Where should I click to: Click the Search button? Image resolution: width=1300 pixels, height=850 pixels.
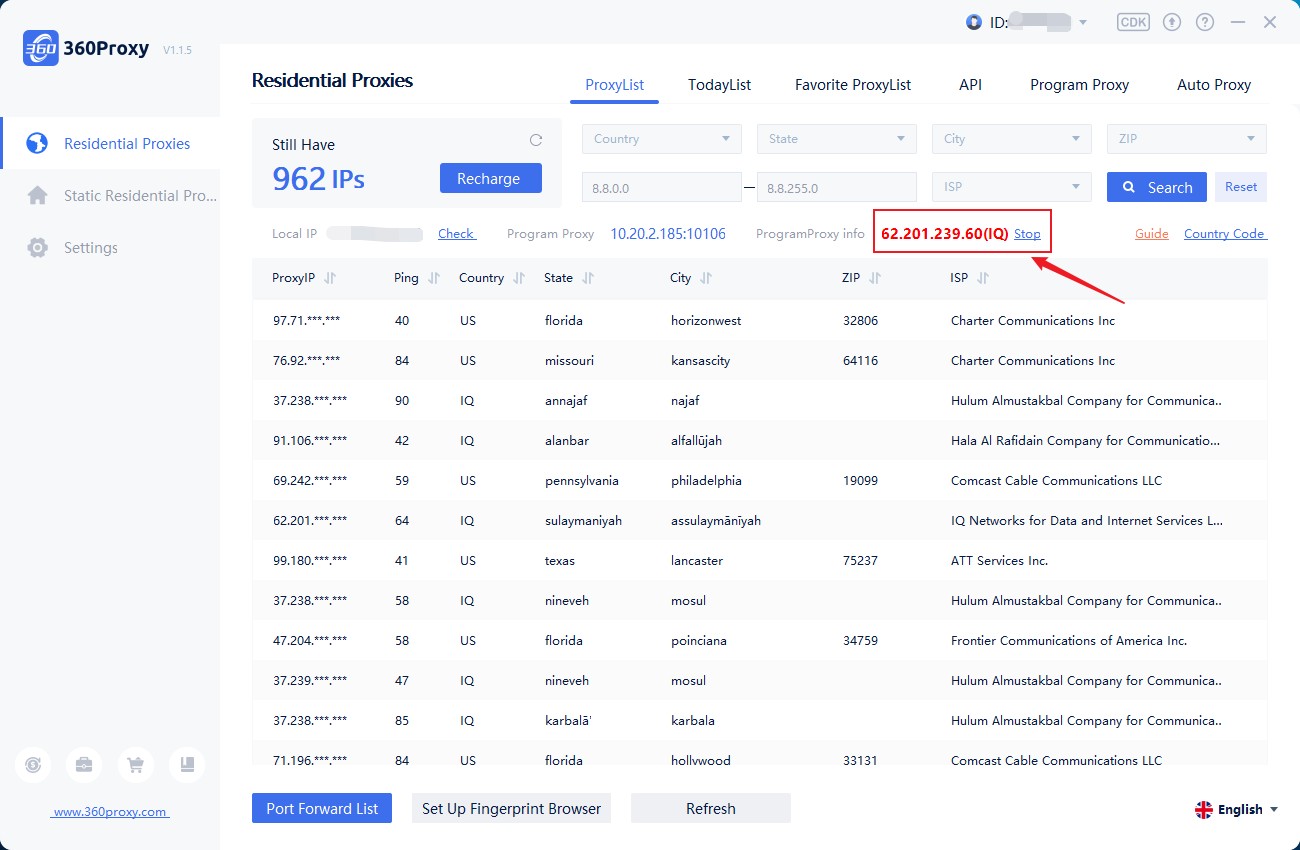click(x=1157, y=187)
